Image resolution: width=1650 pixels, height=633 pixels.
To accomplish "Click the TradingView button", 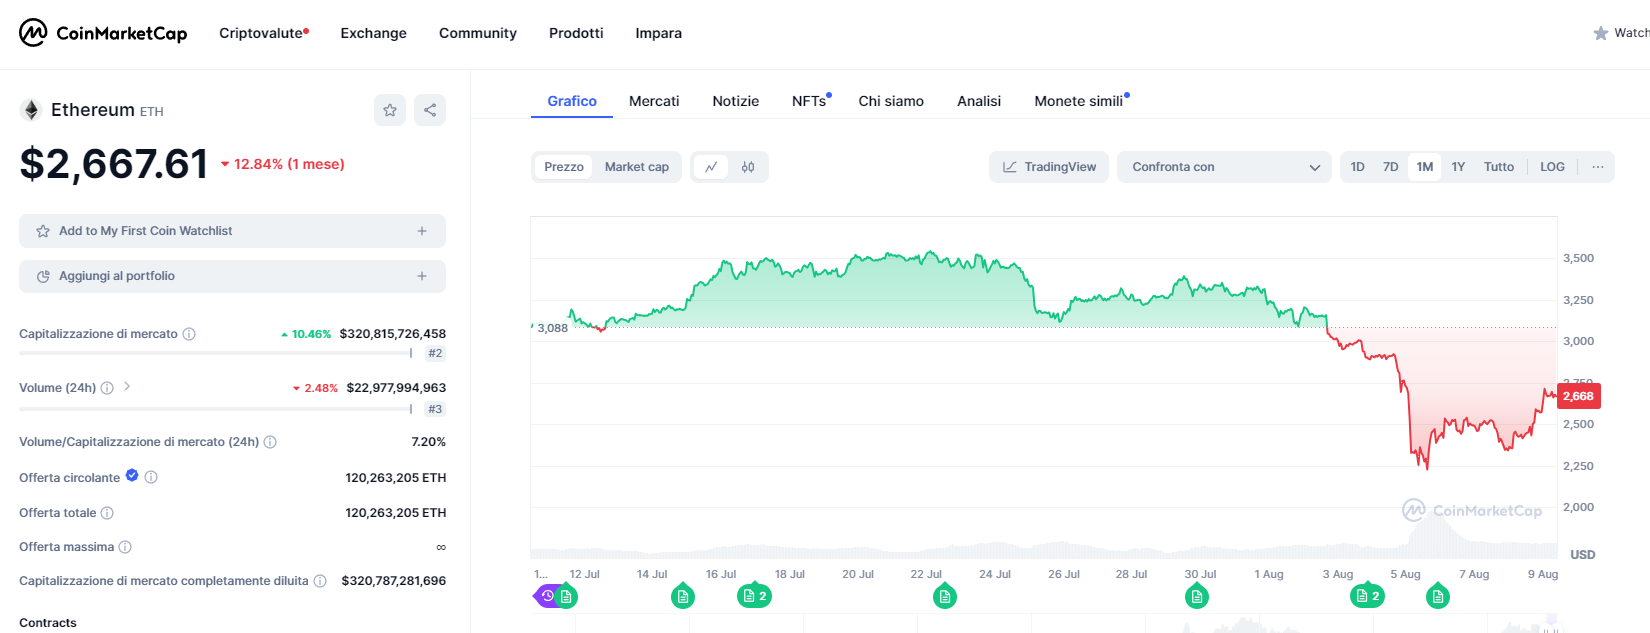I will [1049, 167].
